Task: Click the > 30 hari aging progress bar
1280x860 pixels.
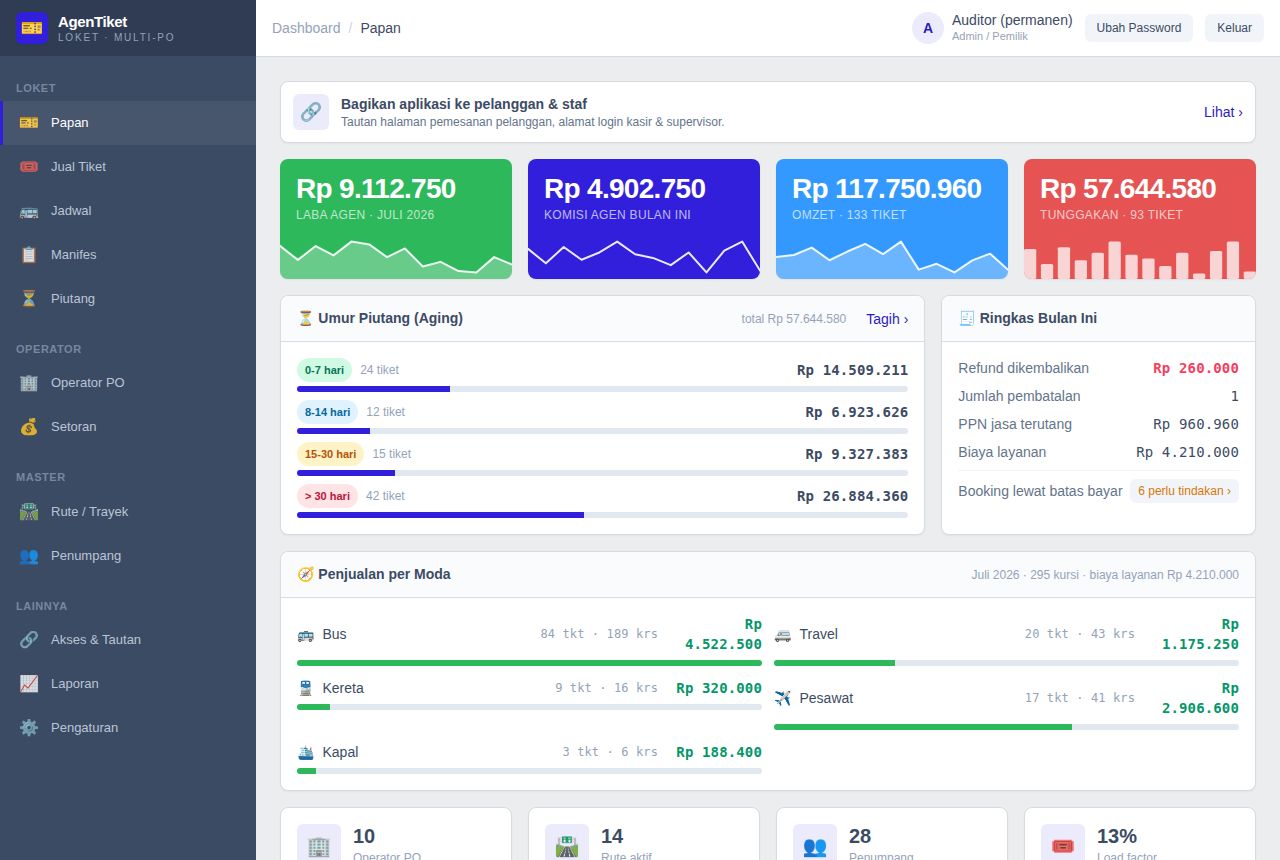Action: click(x=602, y=514)
